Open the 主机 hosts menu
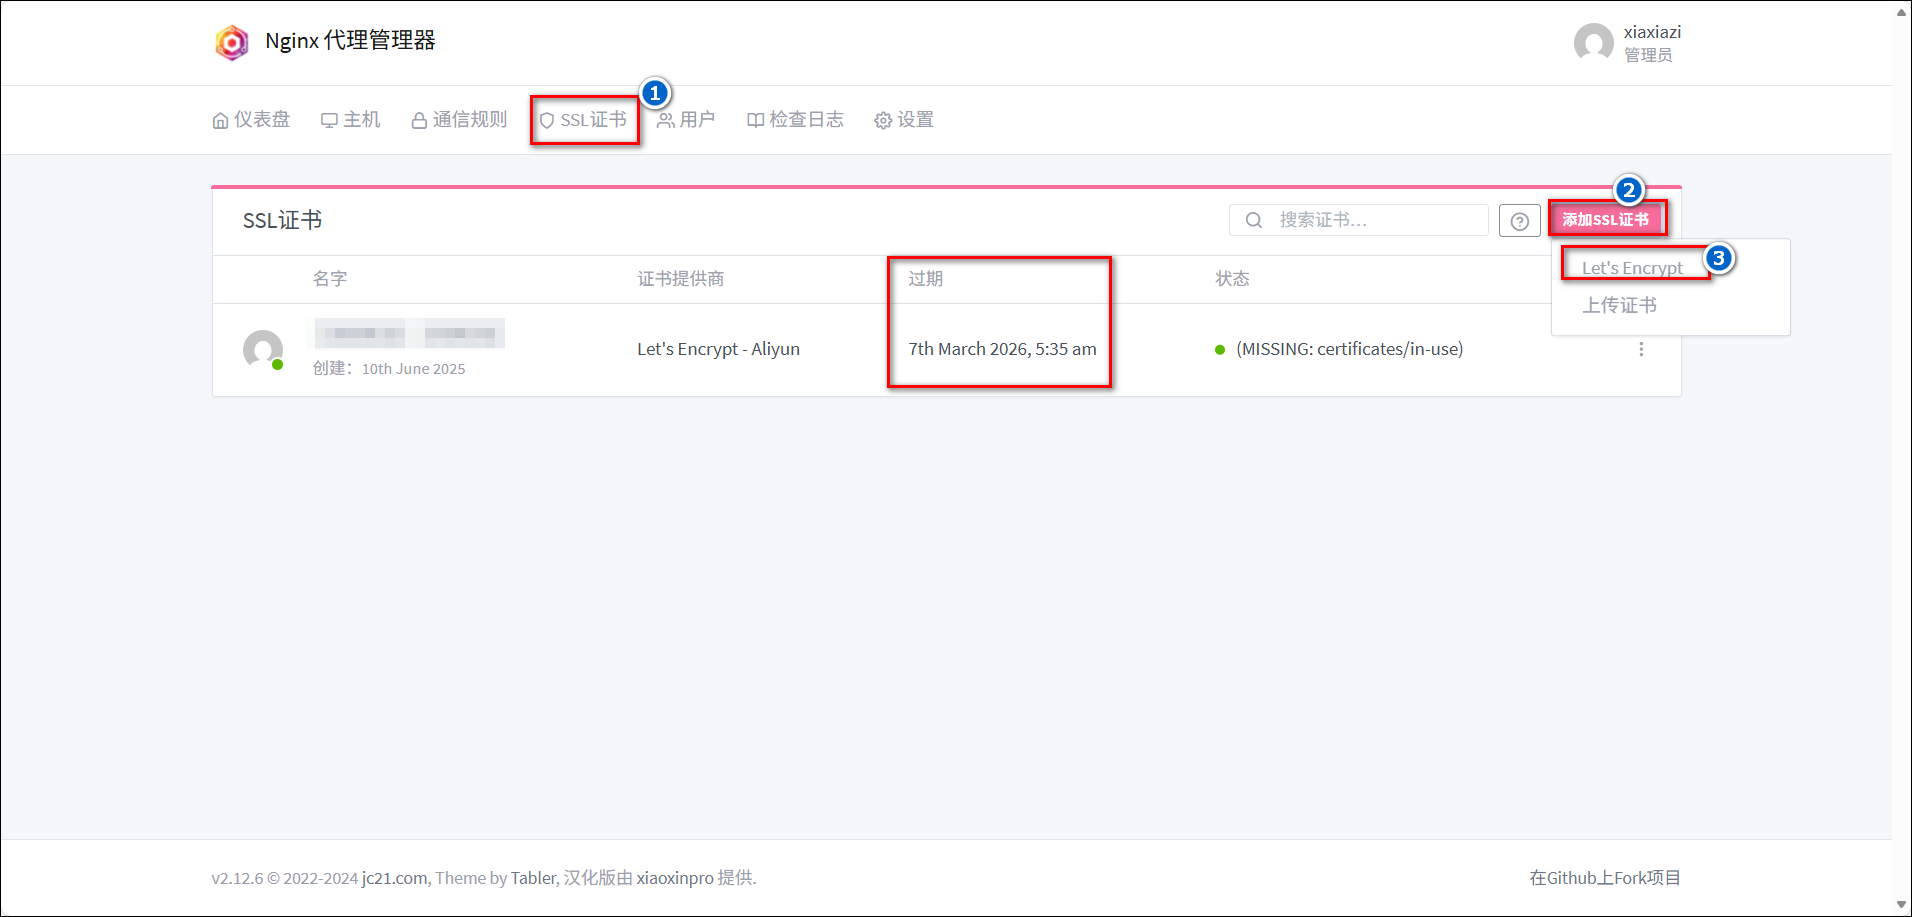This screenshot has width=1912, height=917. pyautogui.click(x=350, y=120)
